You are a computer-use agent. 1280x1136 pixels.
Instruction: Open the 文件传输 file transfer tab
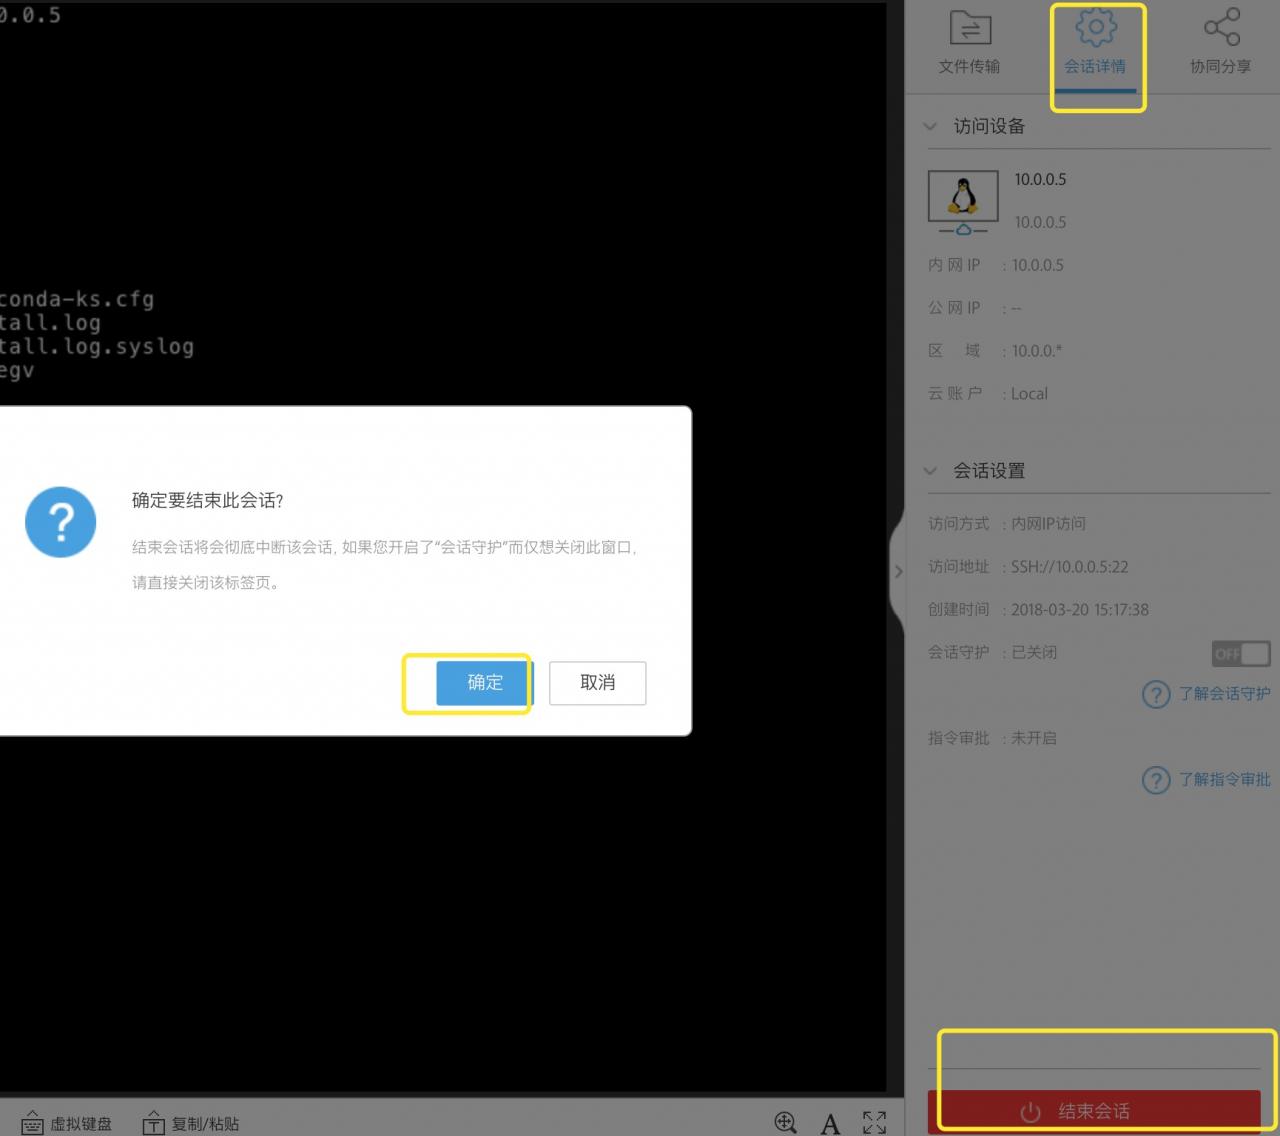pyautogui.click(x=969, y=43)
